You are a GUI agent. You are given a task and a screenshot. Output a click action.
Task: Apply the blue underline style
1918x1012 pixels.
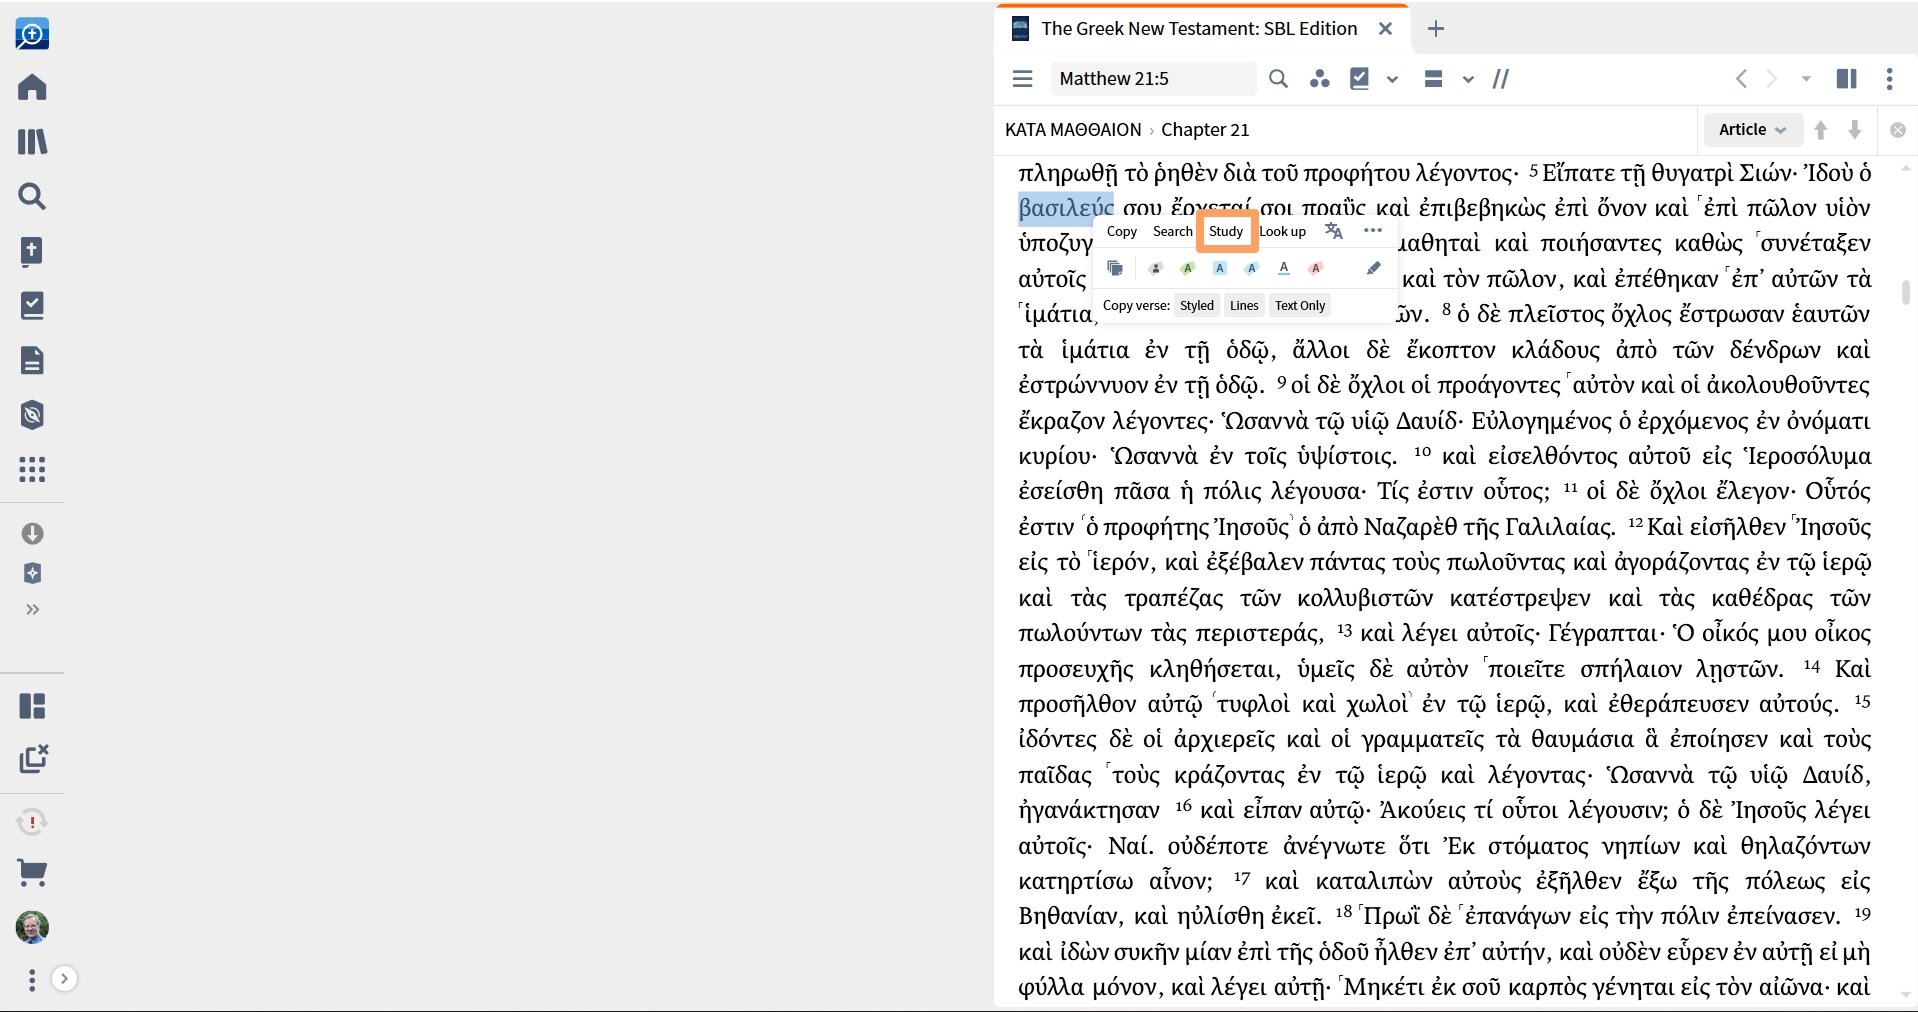coord(1284,268)
